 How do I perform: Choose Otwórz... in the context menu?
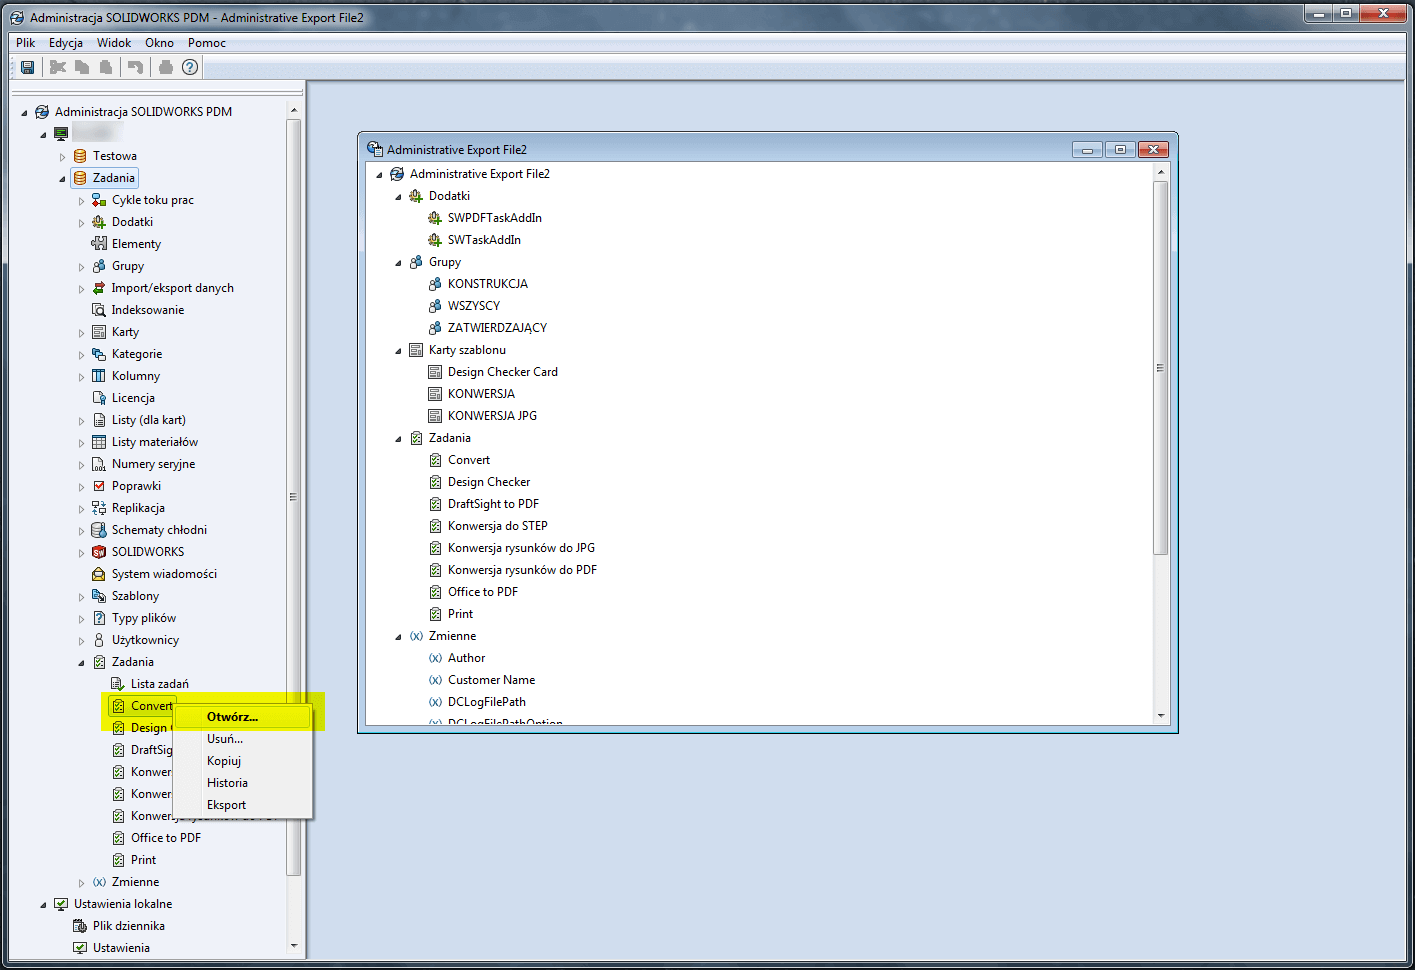[x=231, y=716]
